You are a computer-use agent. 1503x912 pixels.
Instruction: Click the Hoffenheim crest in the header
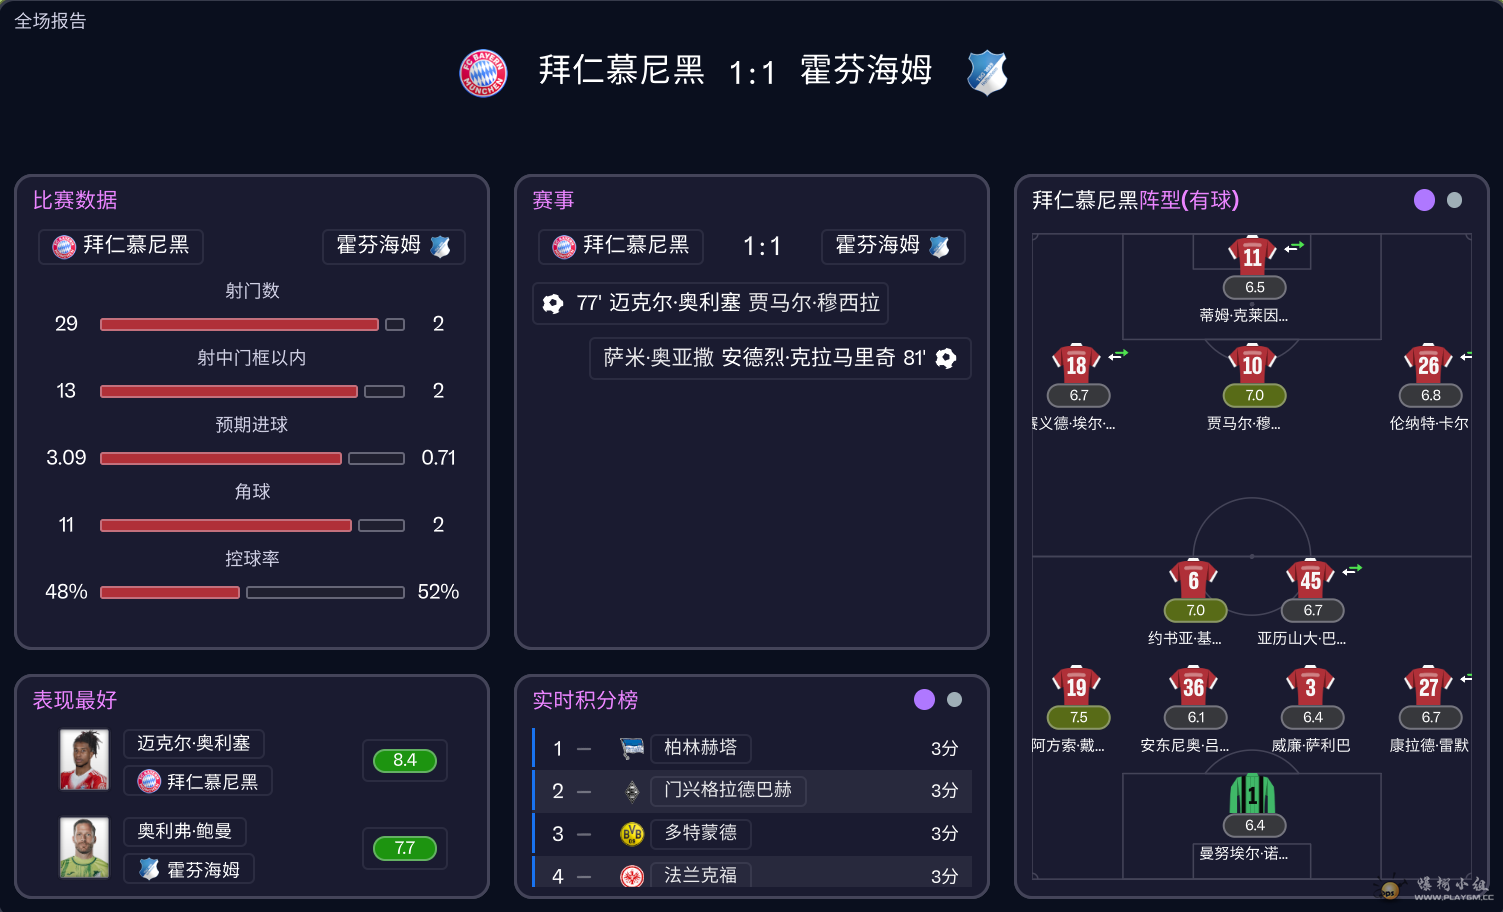tap(987, 73)
